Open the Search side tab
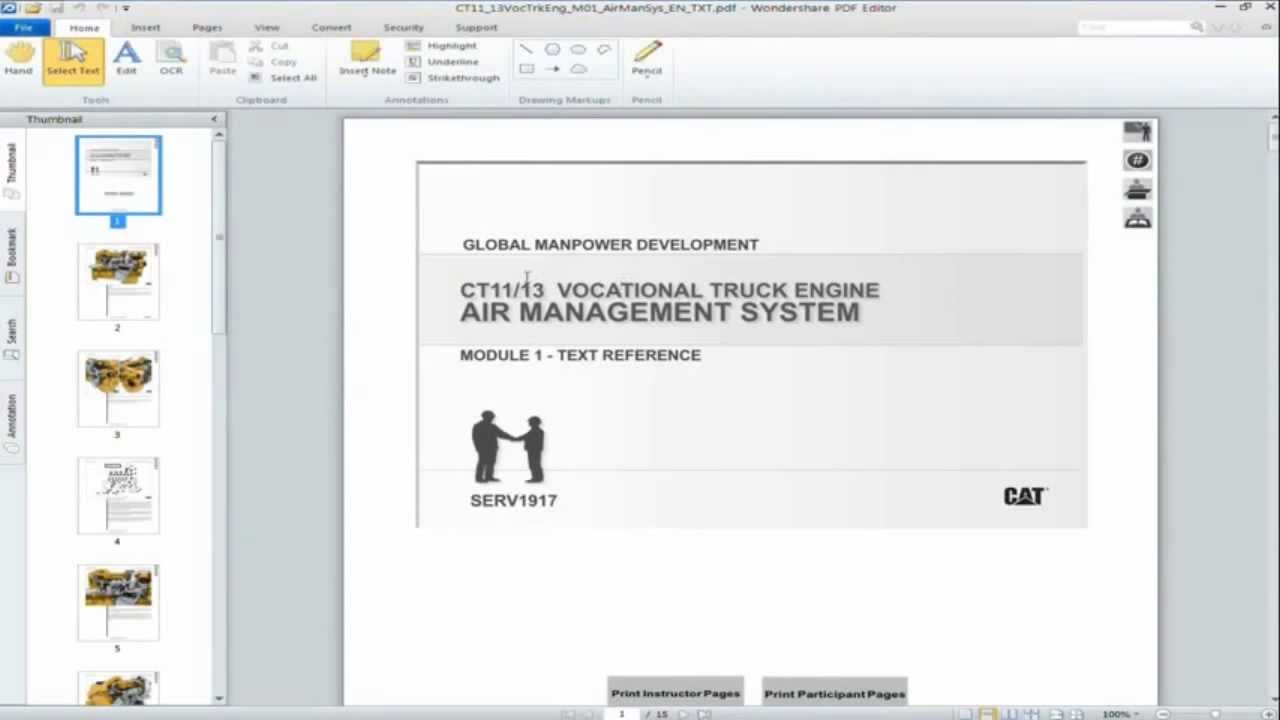Screen dimensions: 1280x720 (12, 339)
